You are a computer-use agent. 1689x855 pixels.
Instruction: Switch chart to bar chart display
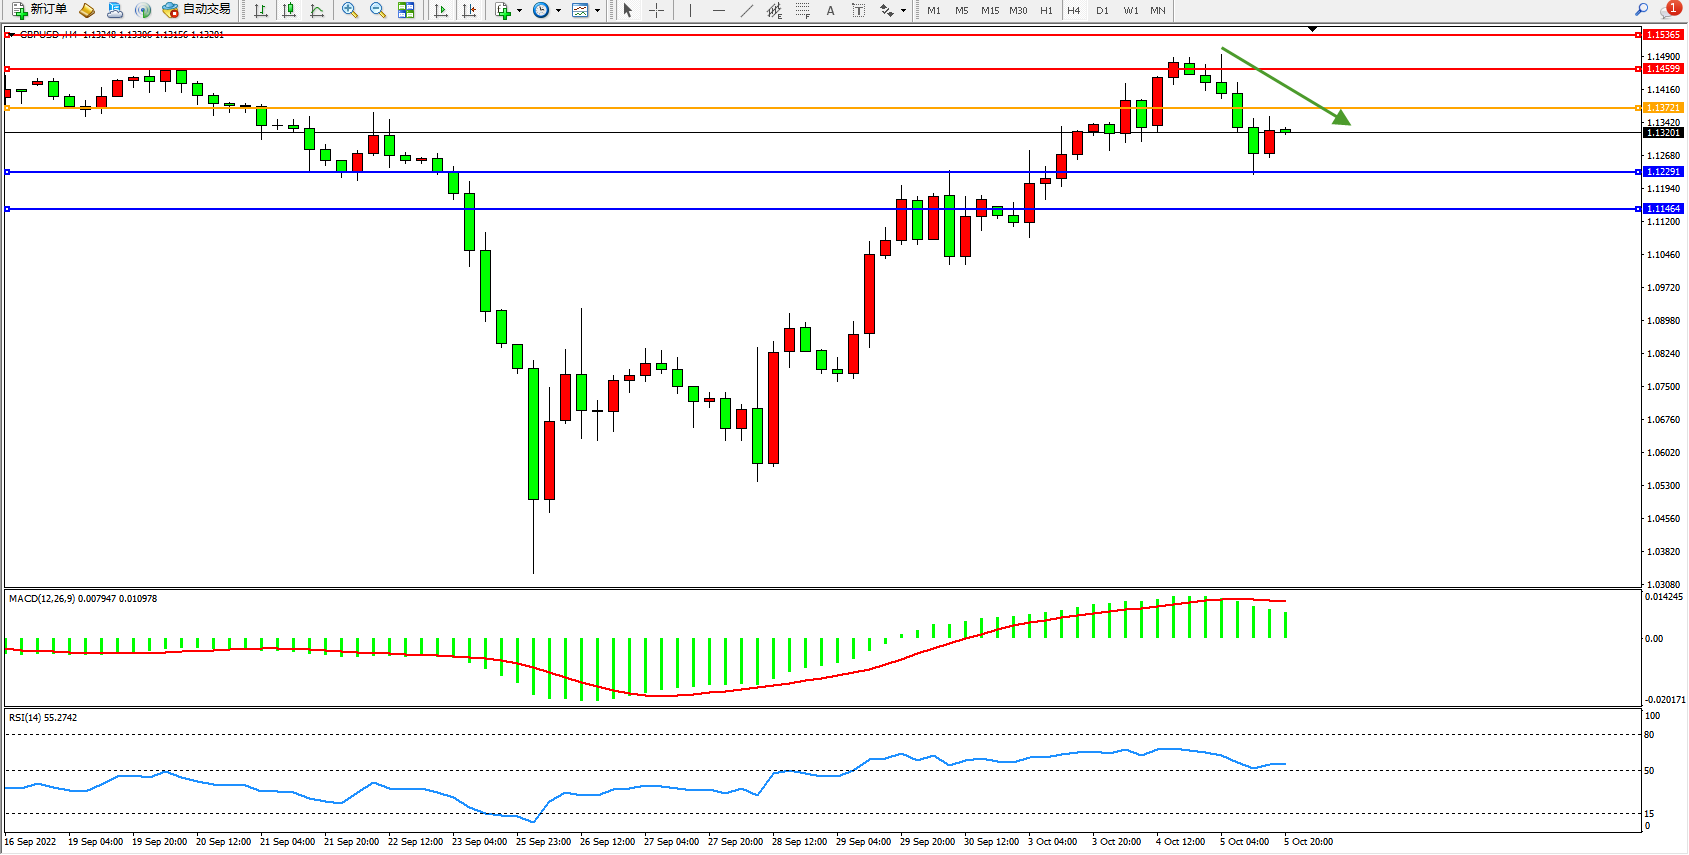[x=261, y=10]
